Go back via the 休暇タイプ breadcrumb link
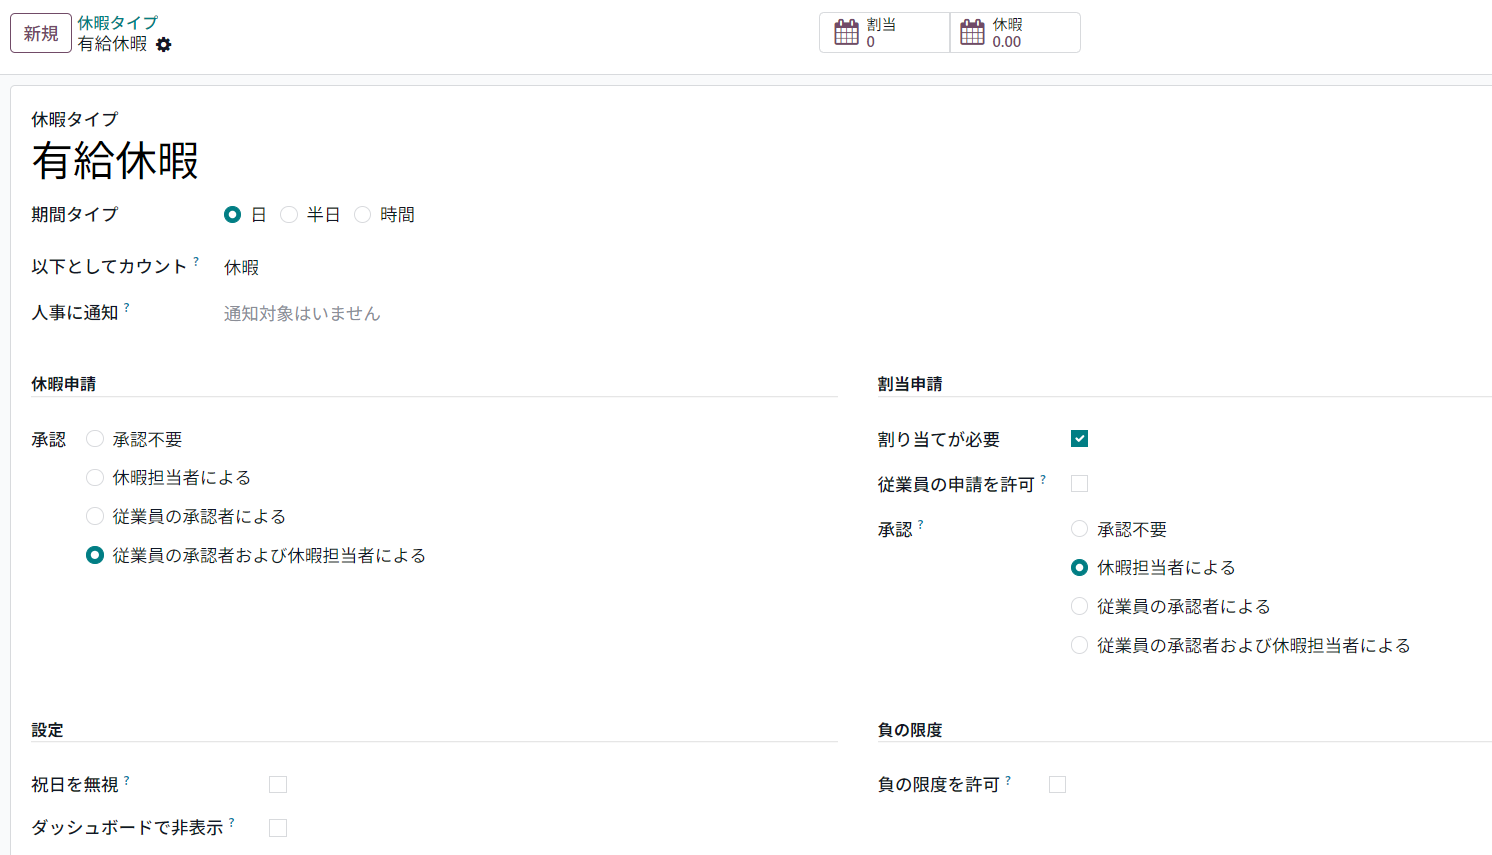Screen dimensions: 1492x855 coord(118,22)
